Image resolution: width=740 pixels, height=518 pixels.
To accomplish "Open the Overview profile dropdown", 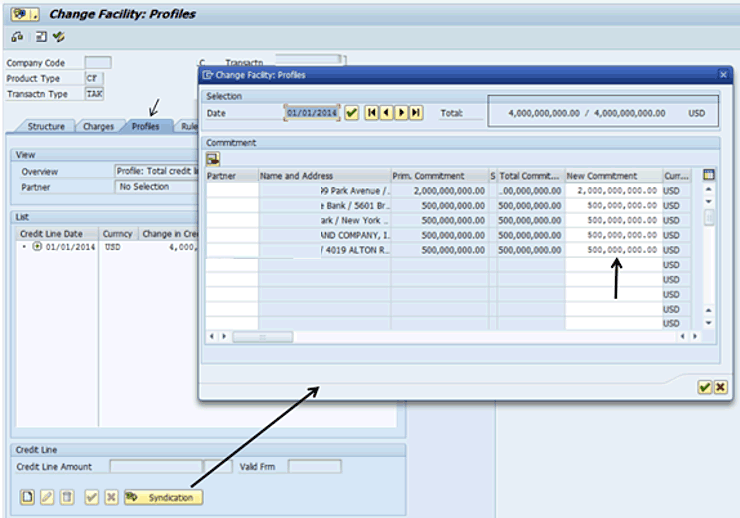I will click(155, 171).
